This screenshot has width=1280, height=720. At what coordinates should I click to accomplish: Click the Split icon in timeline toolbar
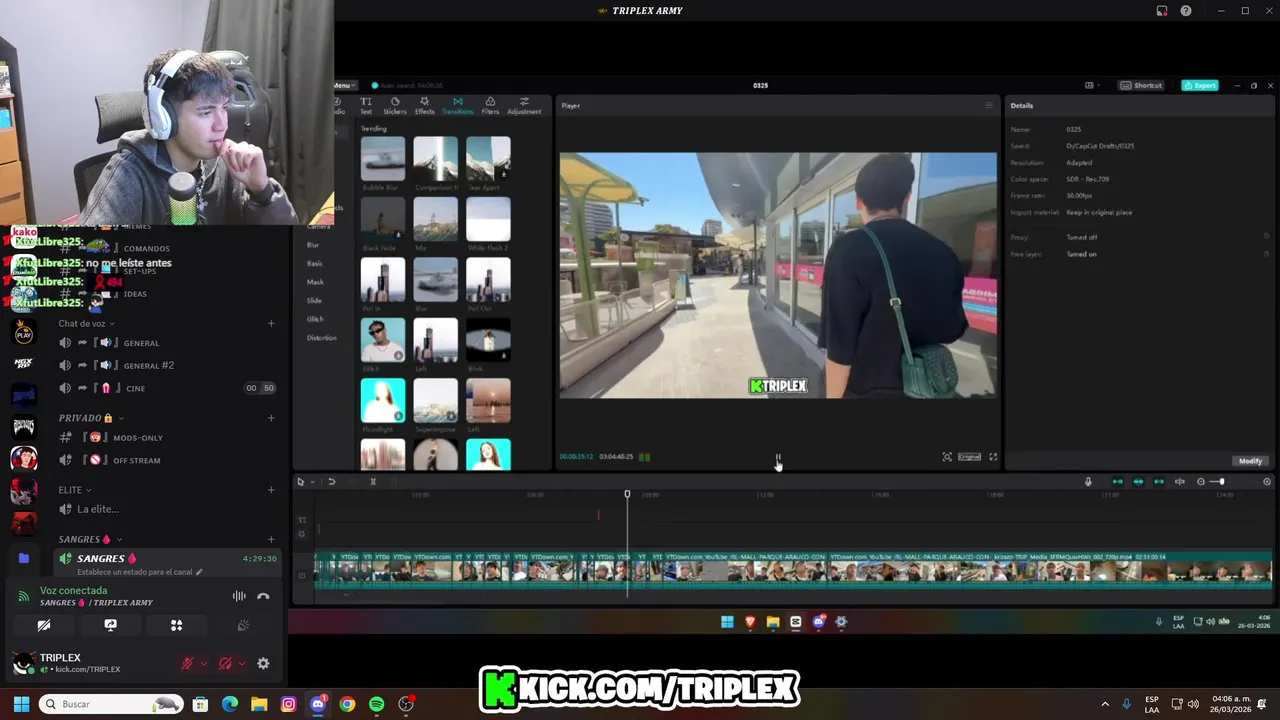coord(373,482)
